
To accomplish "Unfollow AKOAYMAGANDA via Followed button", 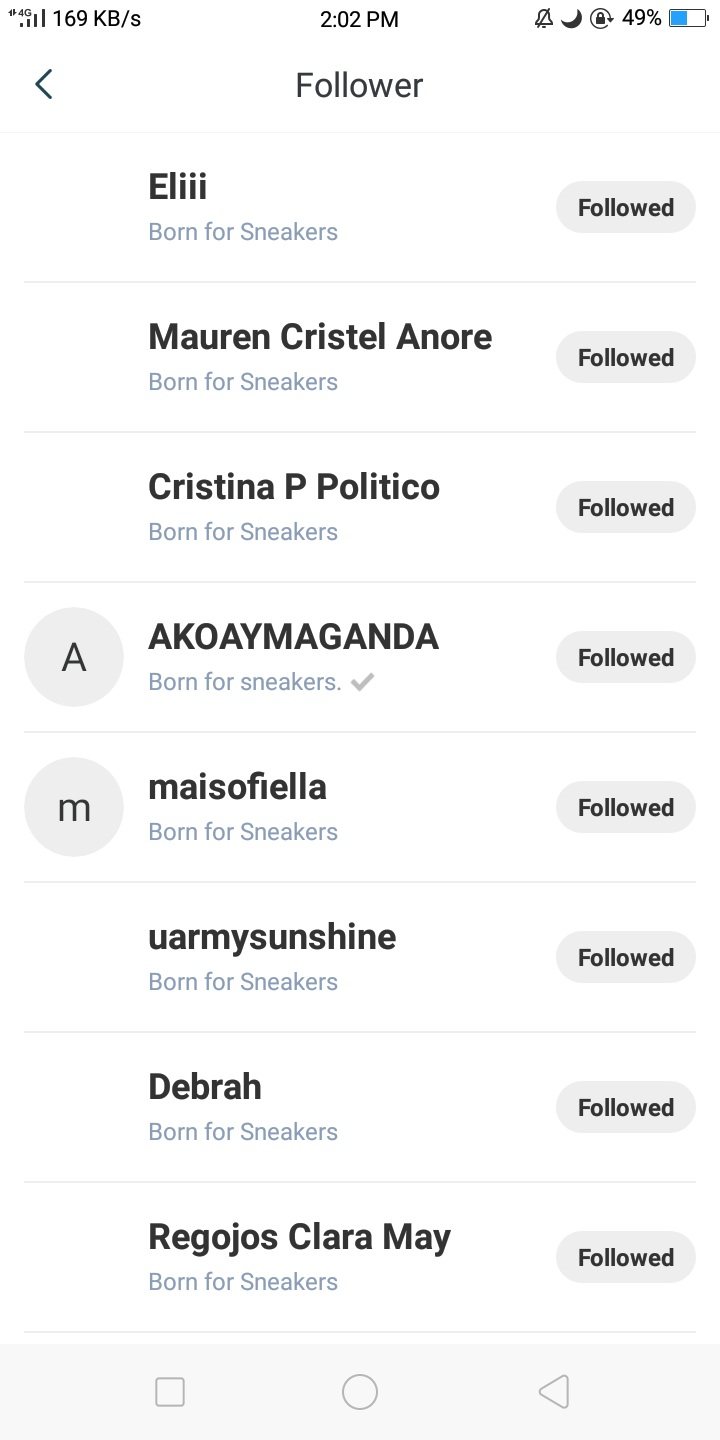I will [625, 657].
